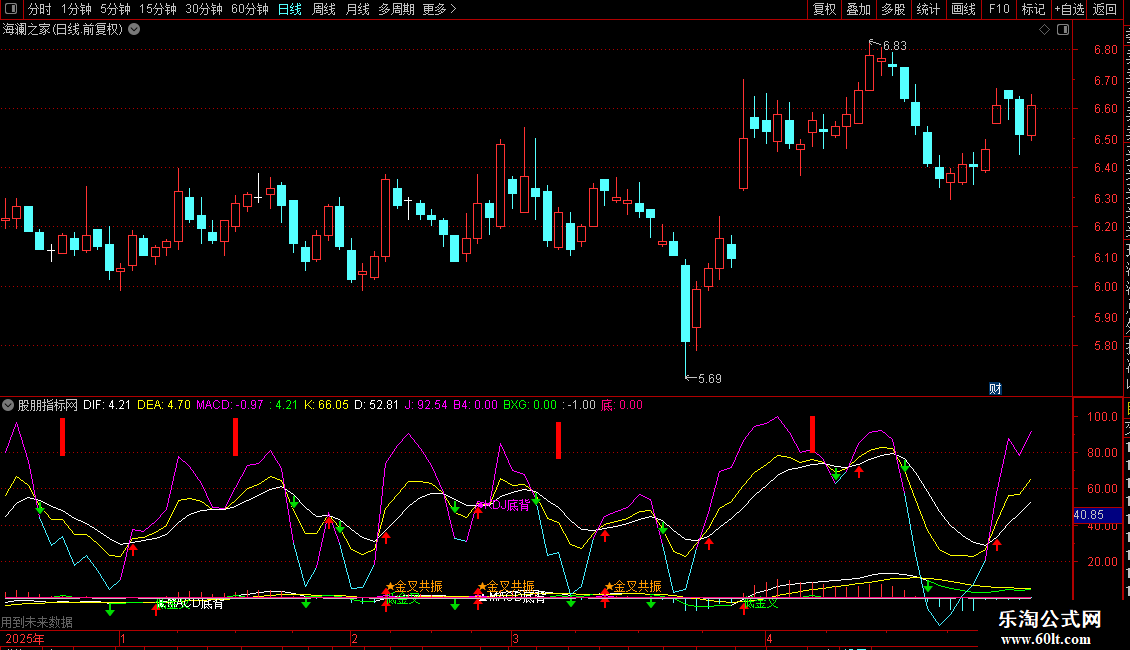Image resolution: width=1130 pixels, height=650 pixels.
Task: Click the 40.85 indicator value marker
Action: (x=1097, y=515)
